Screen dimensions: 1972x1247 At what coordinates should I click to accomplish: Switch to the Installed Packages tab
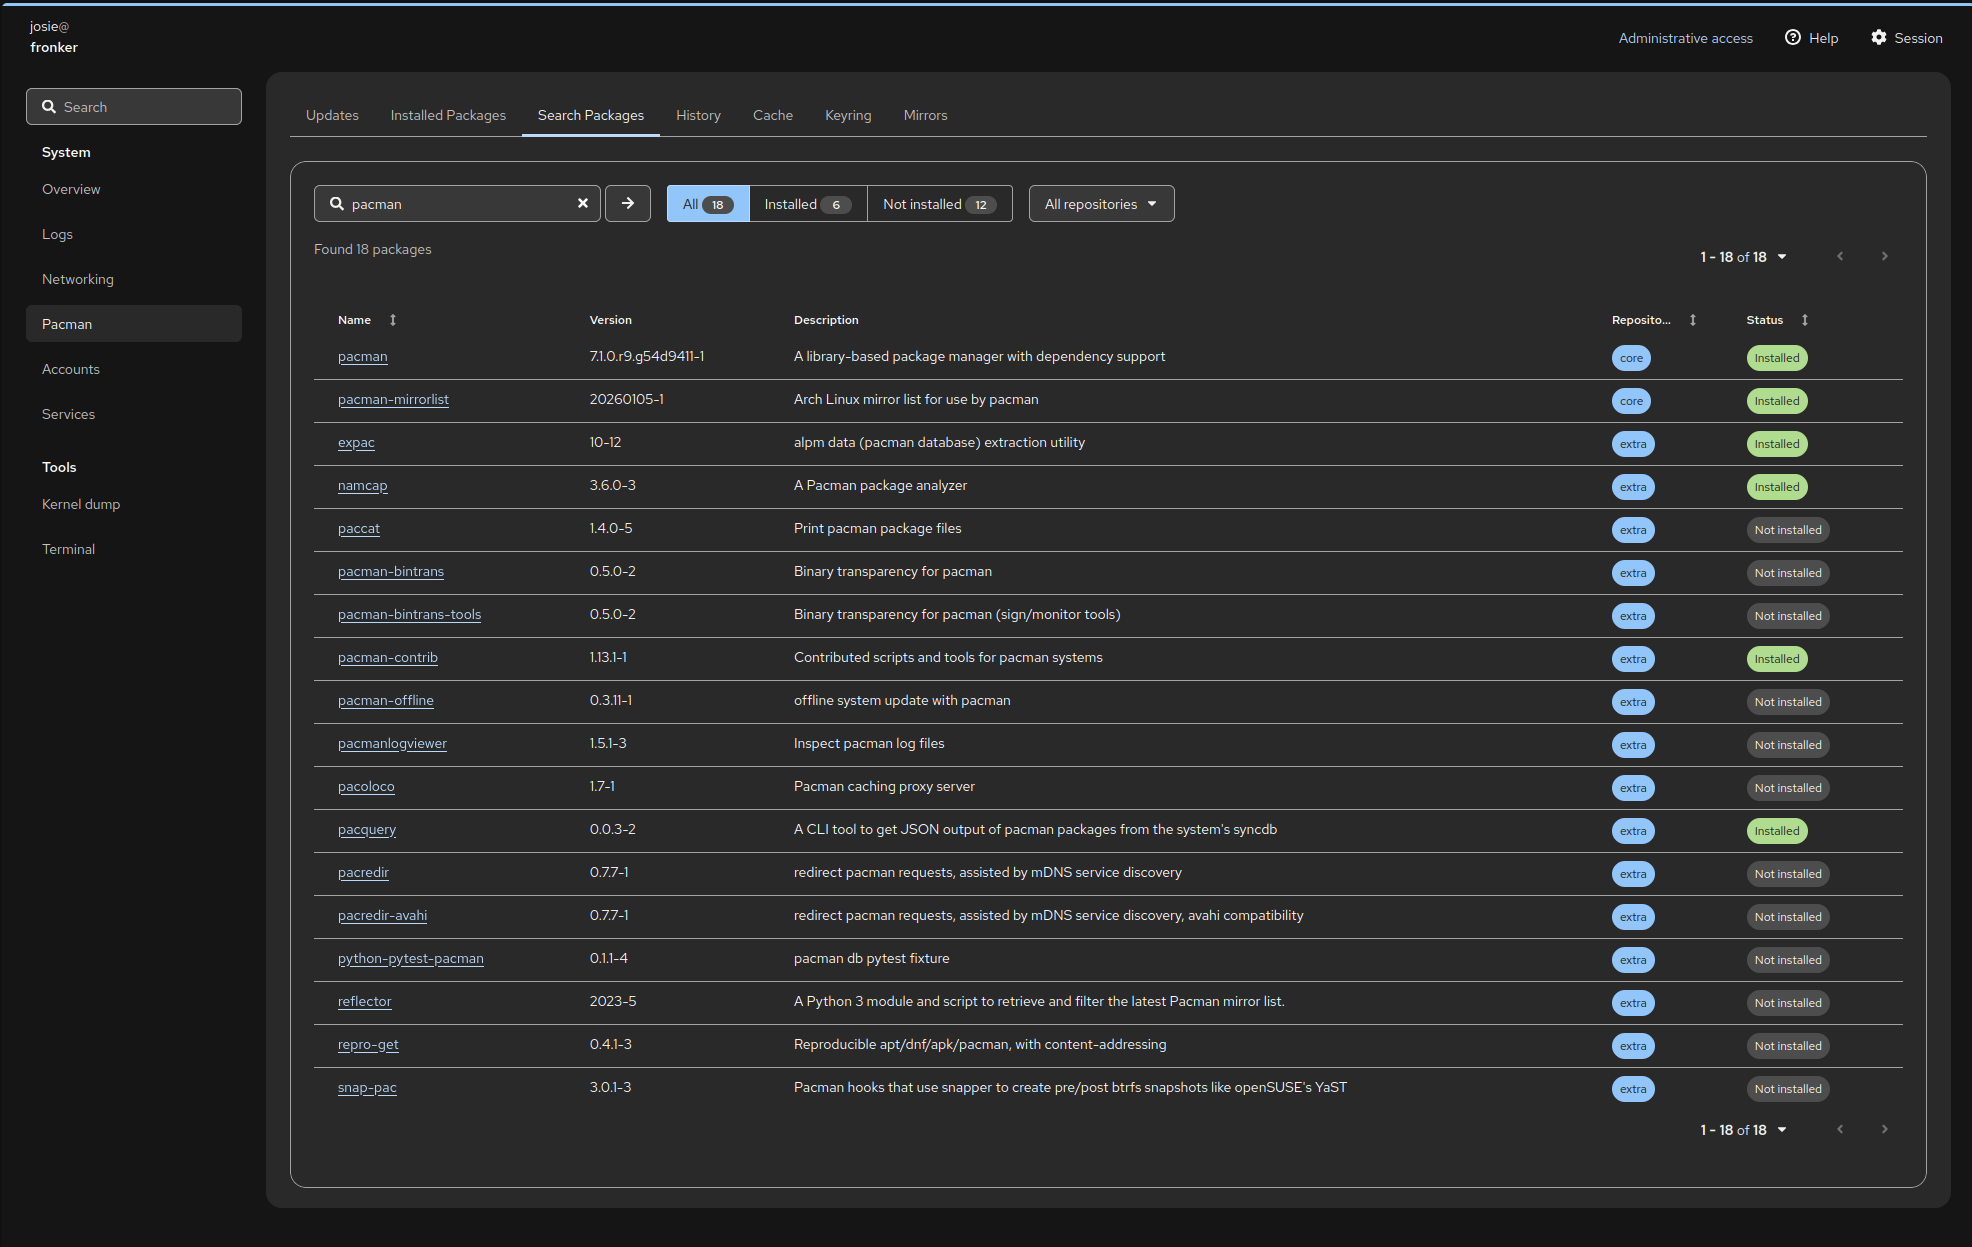tap(448, 115)
